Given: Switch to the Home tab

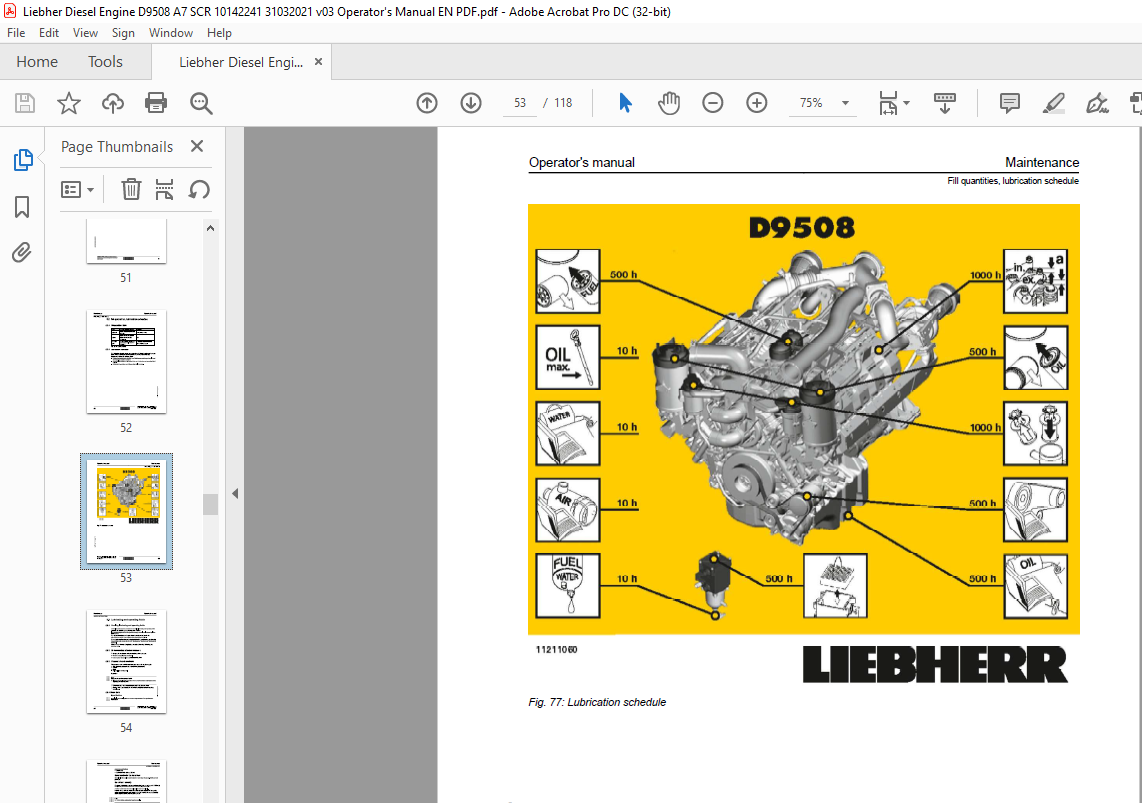Looking at the screenshot, I should pos(37,62).
